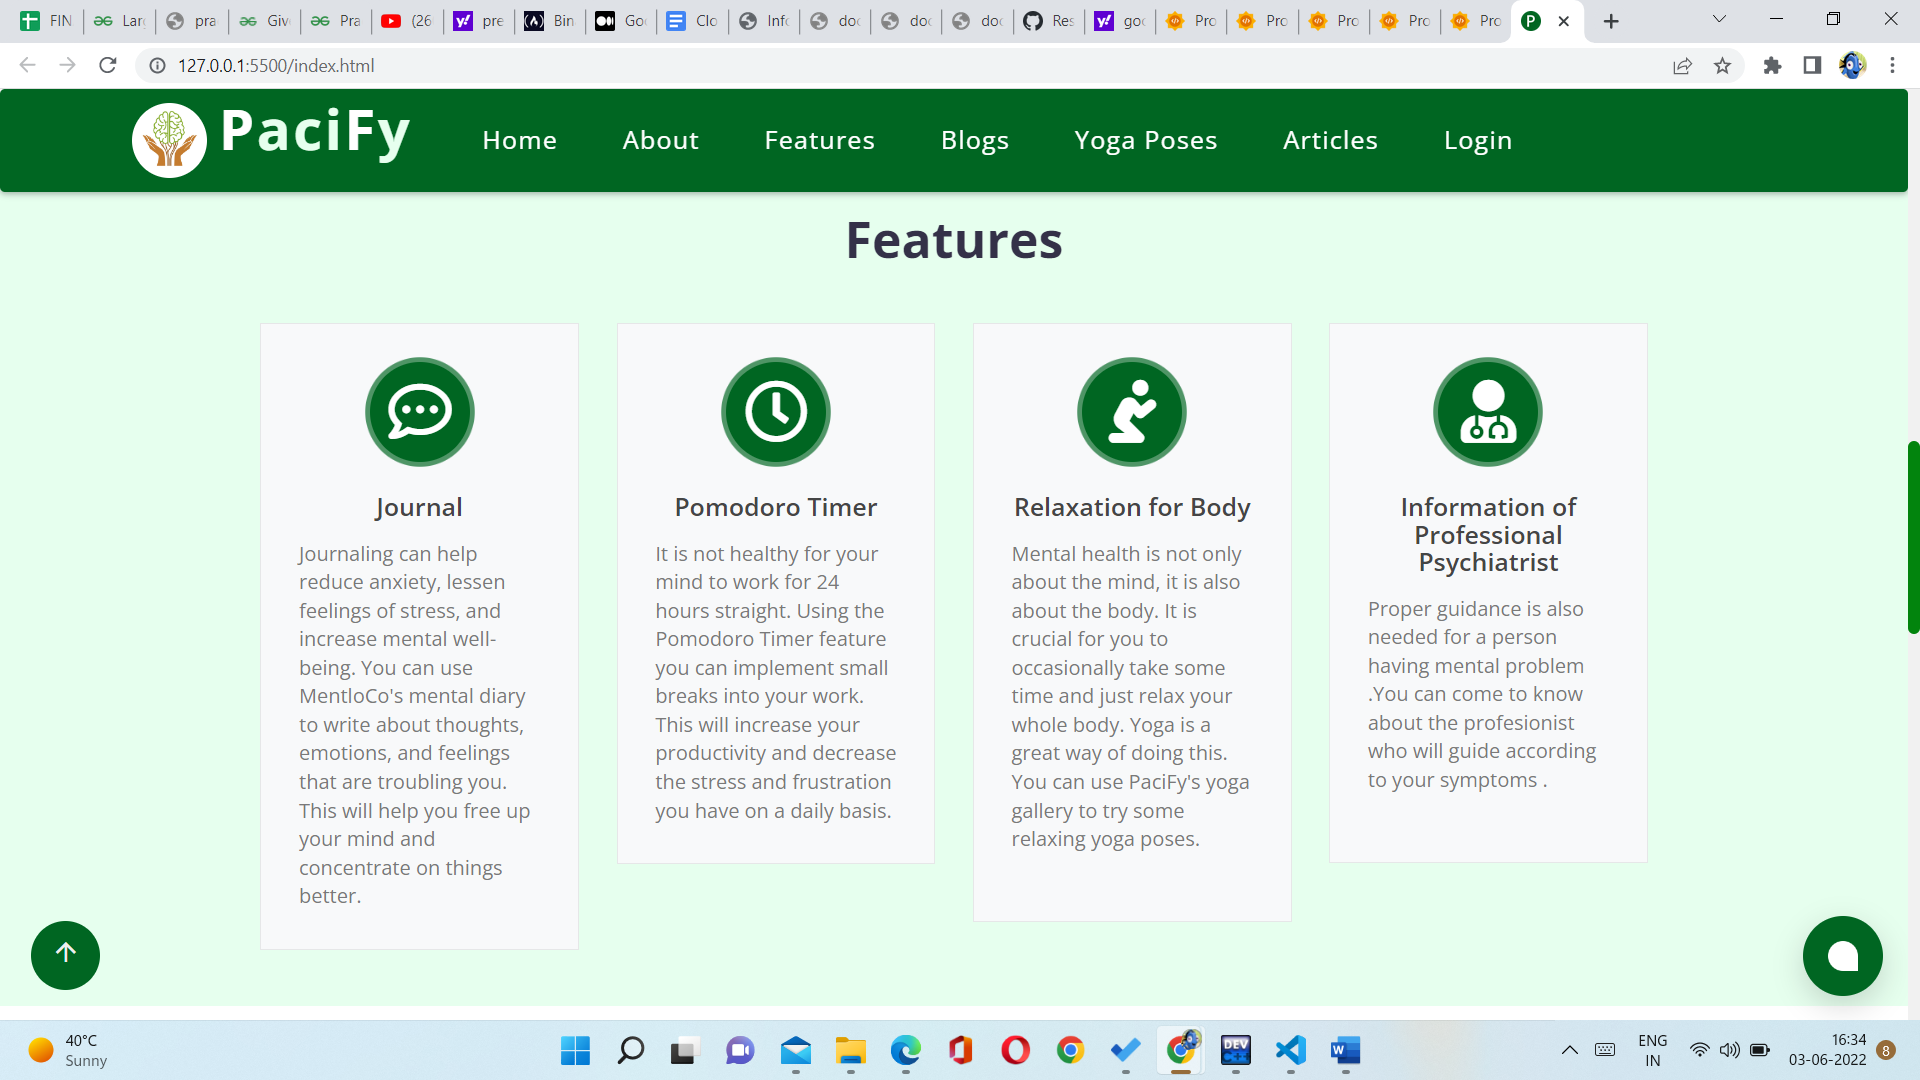Click the page vertical scrollbar thumb
The height and width of the screenshot is (1080, 1920).
pyautogui.click(x=1912, y=537)
